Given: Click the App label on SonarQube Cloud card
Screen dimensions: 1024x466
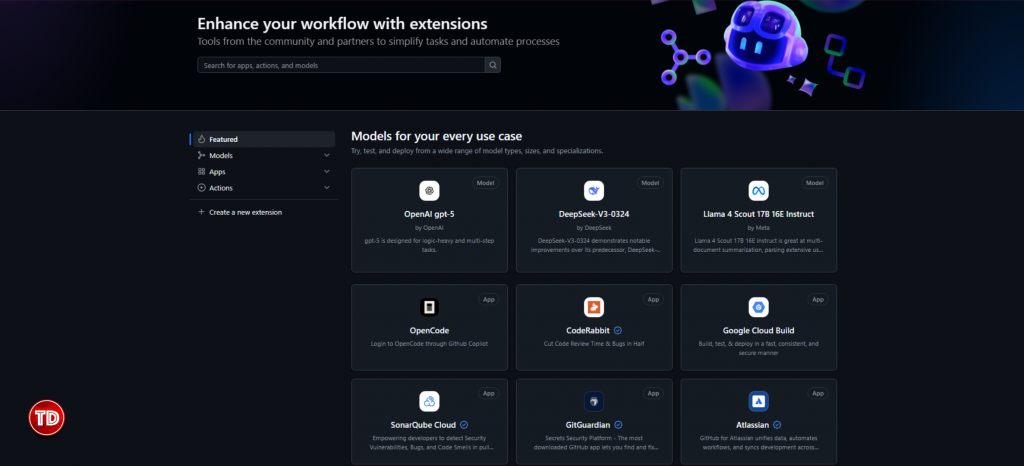Looking at the screenshot, I should coord(488,393).
